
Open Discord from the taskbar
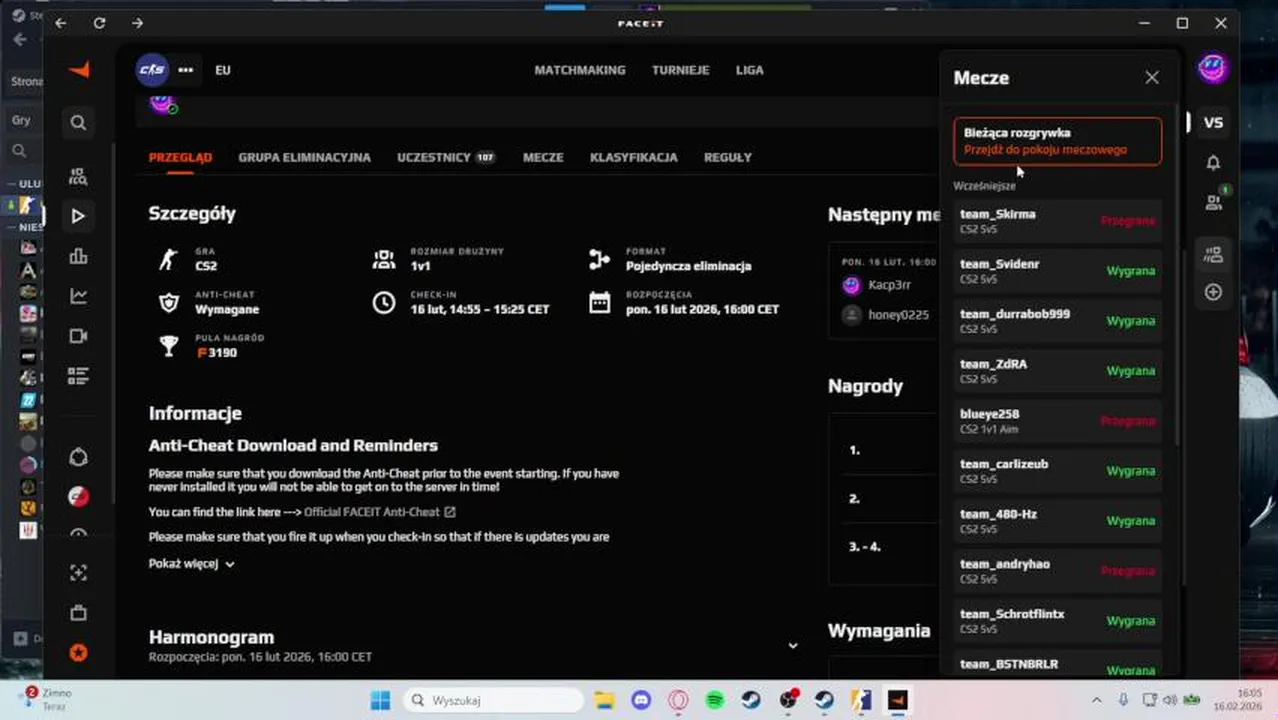641,700
